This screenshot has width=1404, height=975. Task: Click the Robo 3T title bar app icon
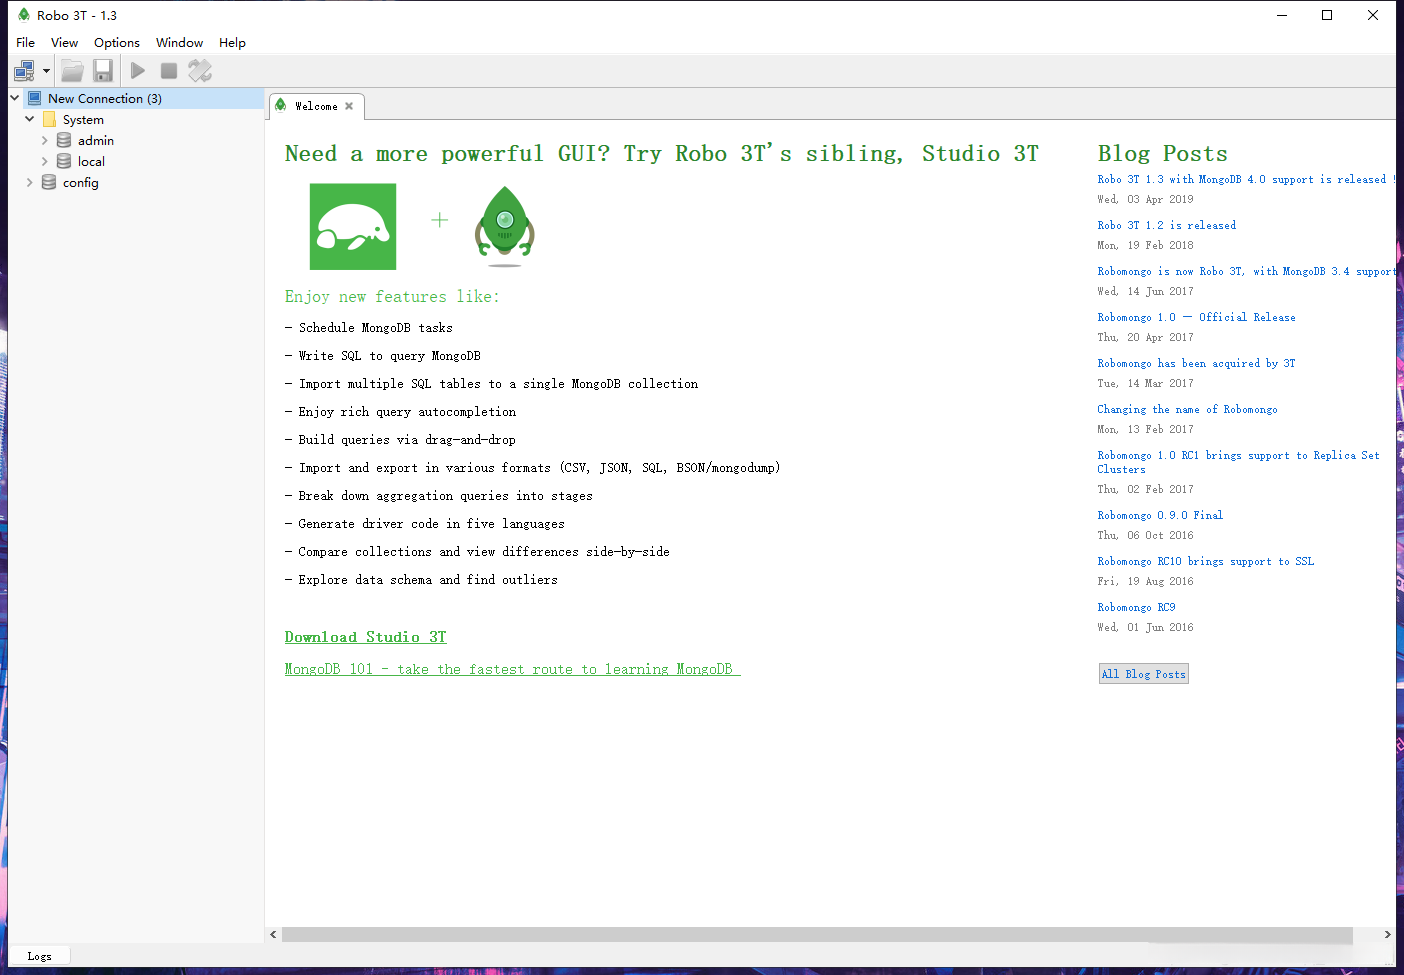[23, 15]
